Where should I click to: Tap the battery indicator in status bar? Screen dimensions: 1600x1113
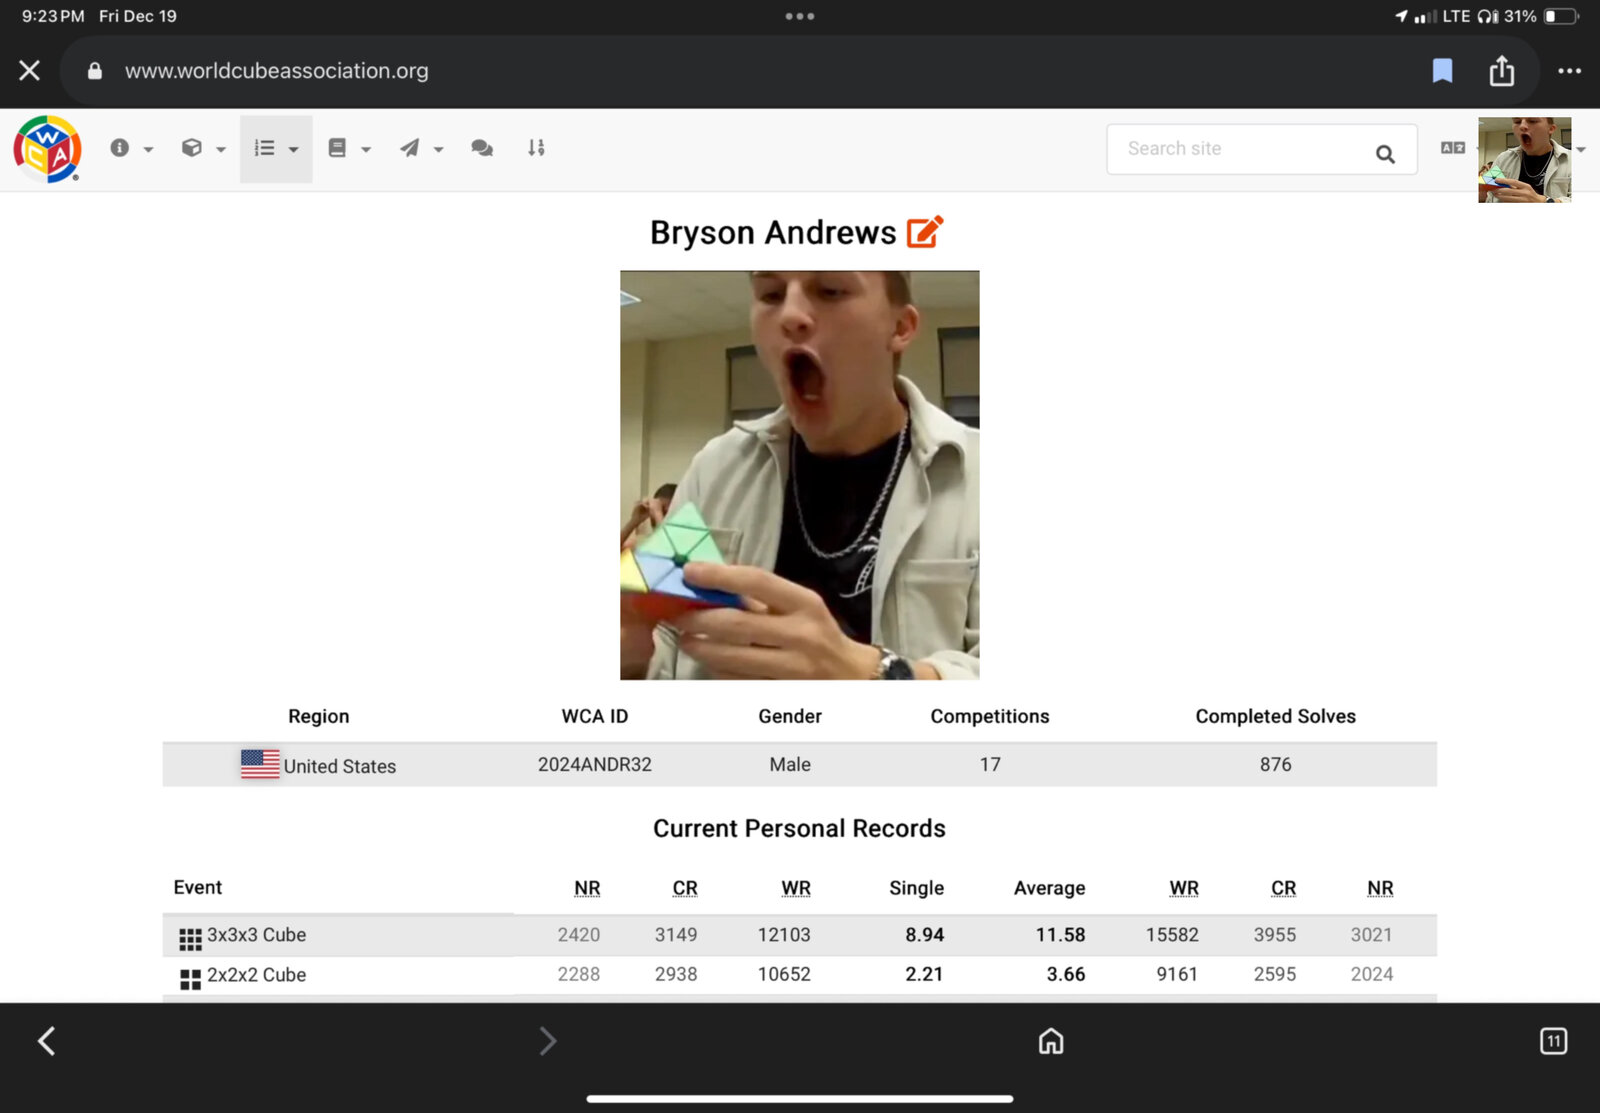tap(1561, 16)
